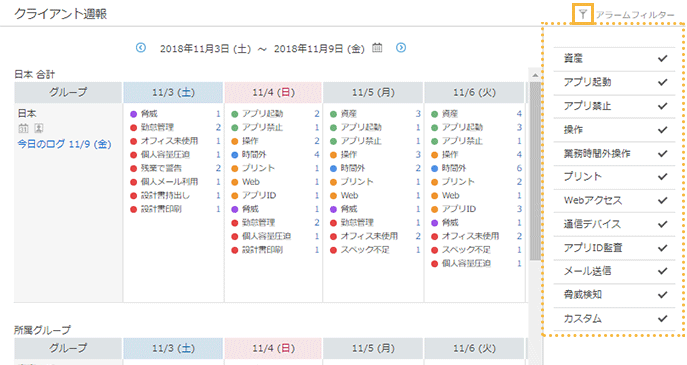
Task: Click user icon under 日本 group
Action: 39,128
